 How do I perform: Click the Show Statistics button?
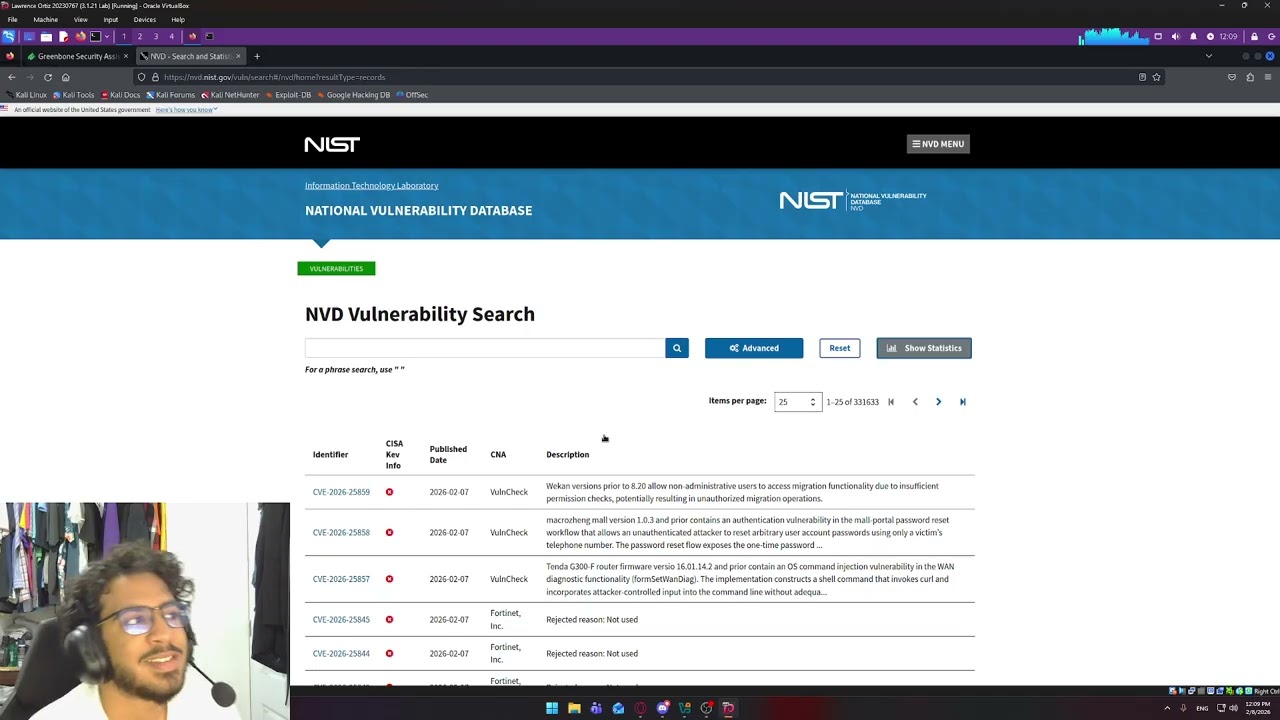(x=924, y=348)
